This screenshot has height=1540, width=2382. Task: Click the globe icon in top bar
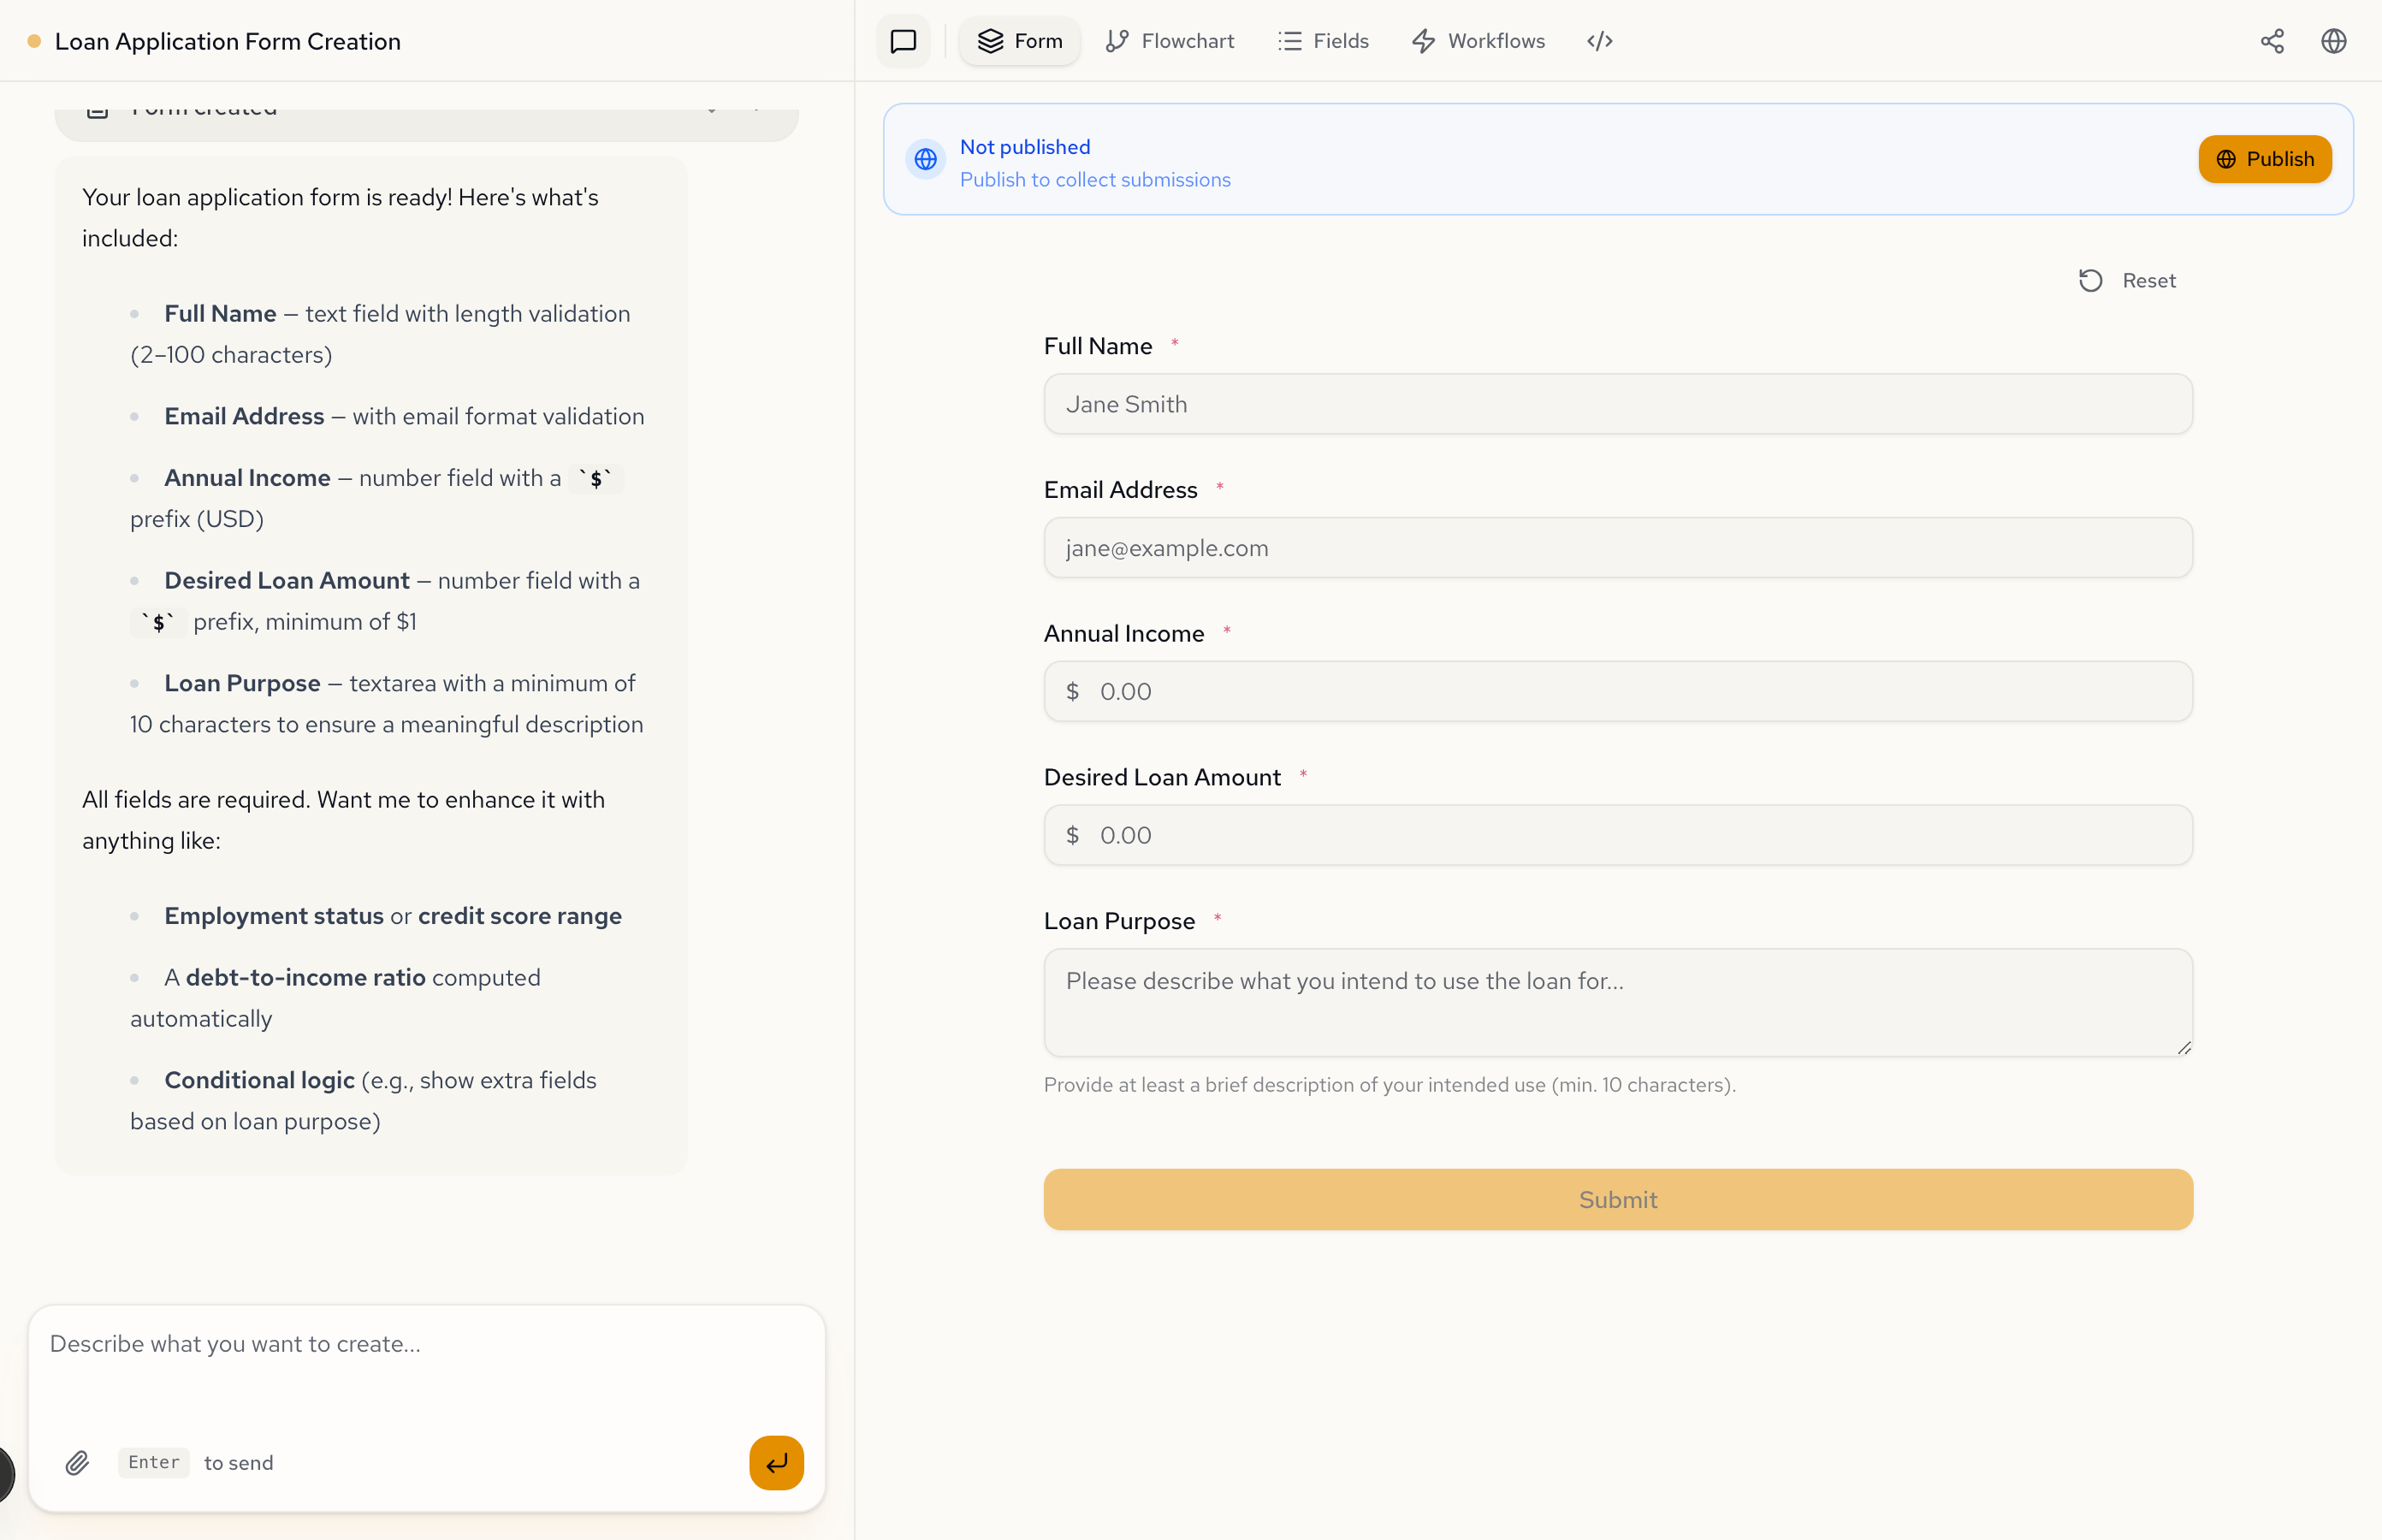pos(2333,41)
